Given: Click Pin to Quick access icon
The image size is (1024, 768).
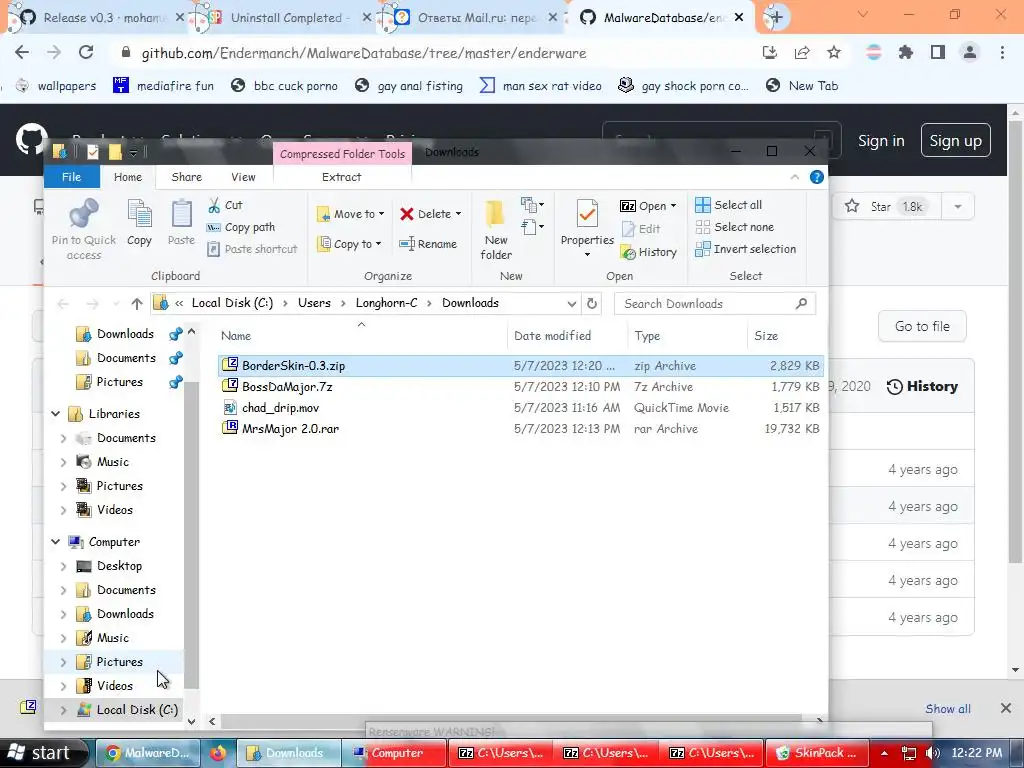Looking at the screenshot, I should point(84,214).
